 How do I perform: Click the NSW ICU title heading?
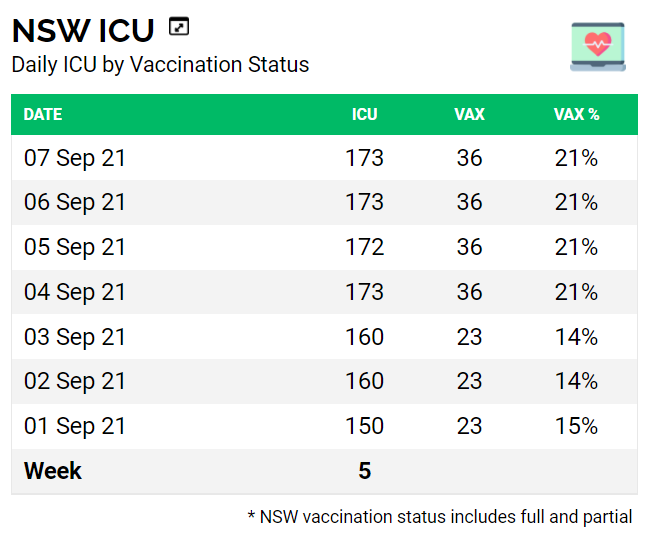83,30
